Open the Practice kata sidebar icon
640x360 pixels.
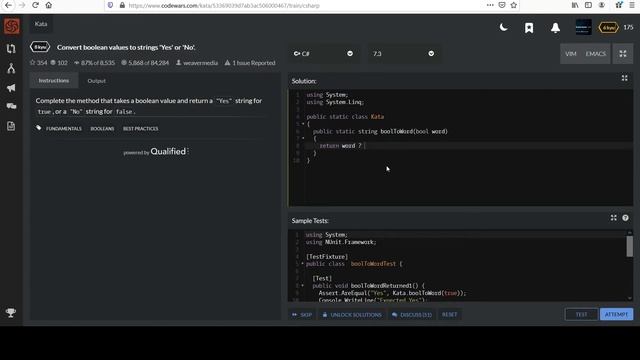click(11, 49)
